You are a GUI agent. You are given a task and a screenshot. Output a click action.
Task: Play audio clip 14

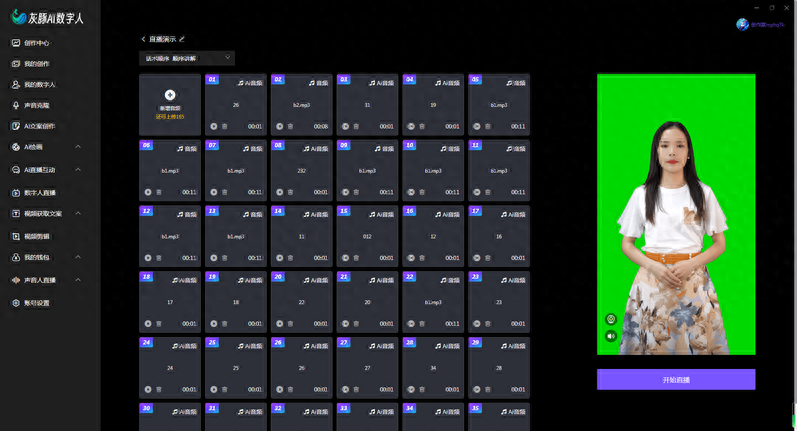(280, 258)
